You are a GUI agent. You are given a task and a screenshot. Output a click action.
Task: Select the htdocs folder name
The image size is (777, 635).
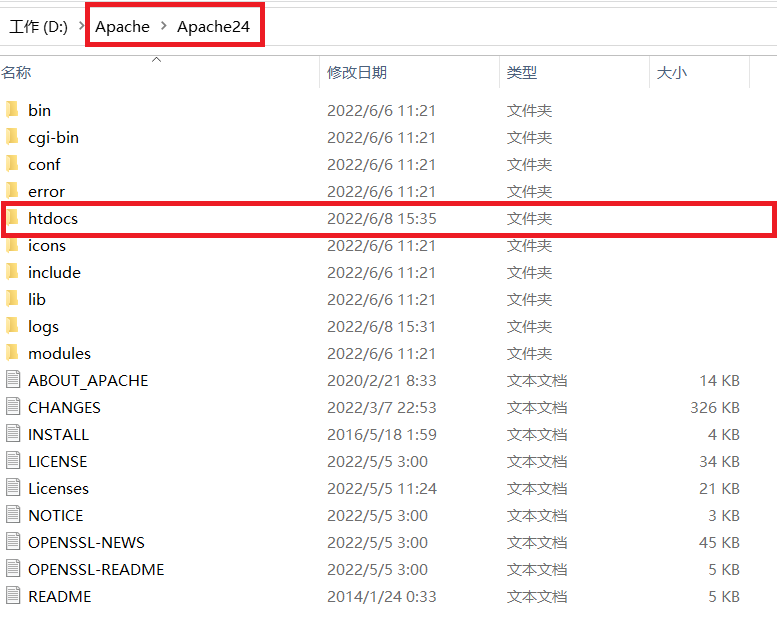click(53, 218)
